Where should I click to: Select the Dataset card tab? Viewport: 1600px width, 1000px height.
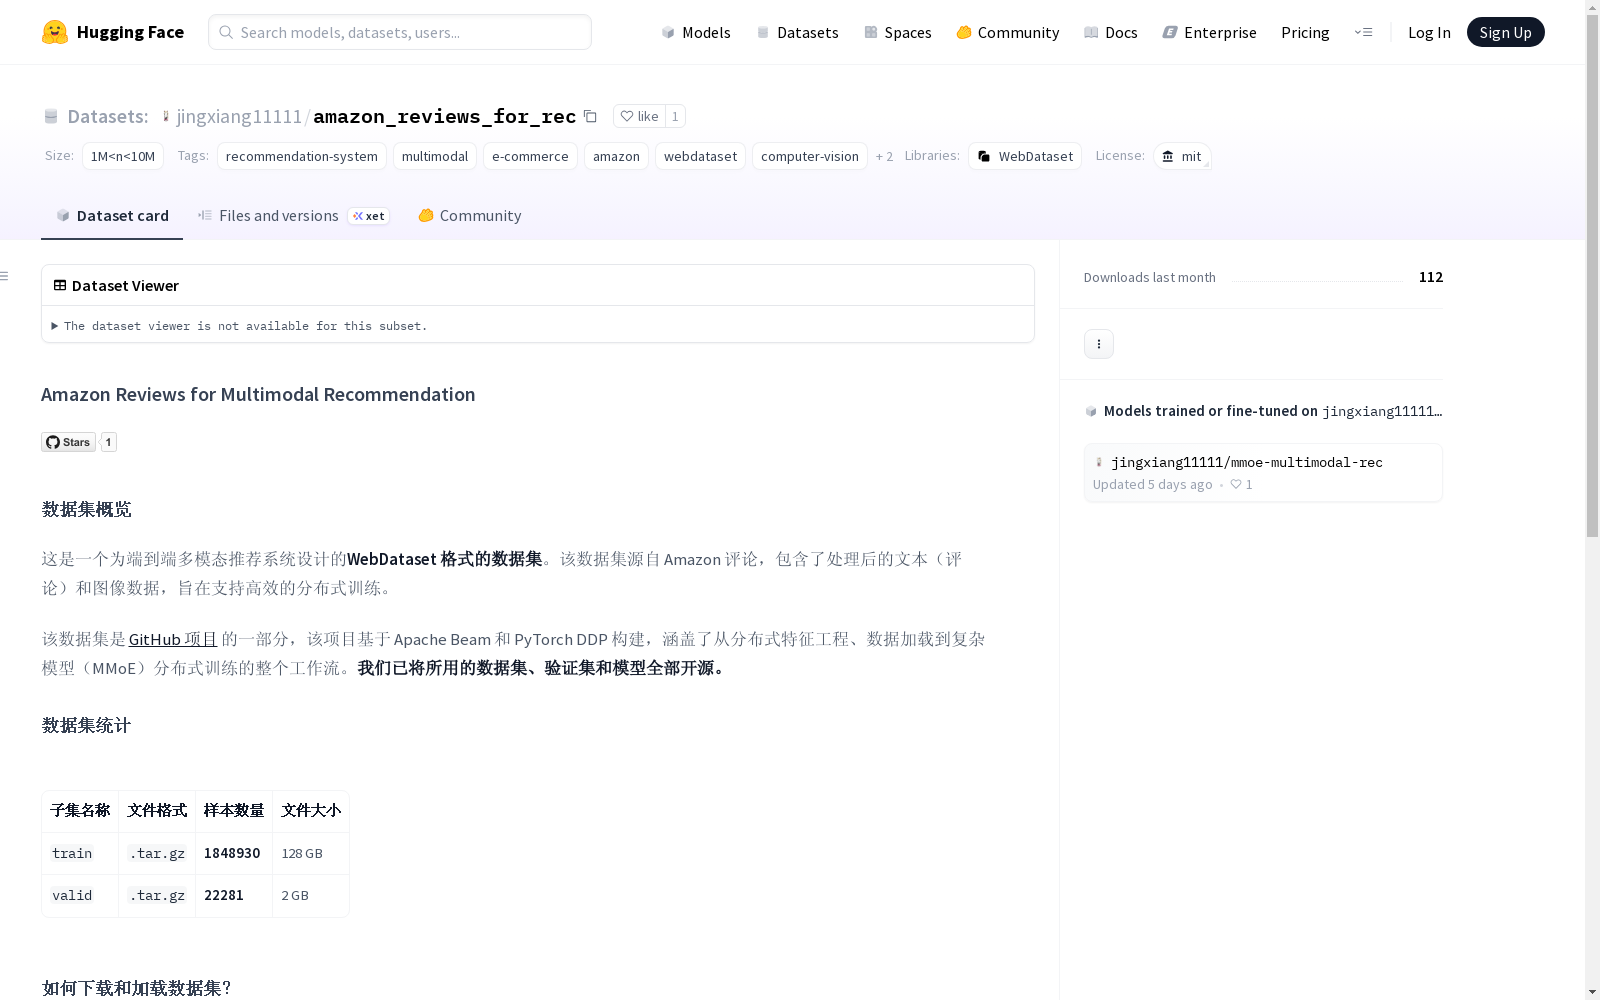tap(112, 216)
